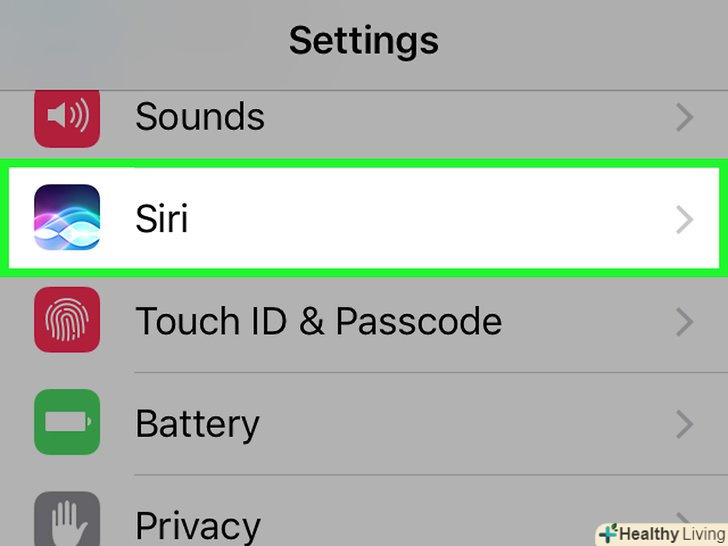The image size is (728, 546).
Task: Tap the red Sounds speaker icon
Action: [x=67, y=118]
